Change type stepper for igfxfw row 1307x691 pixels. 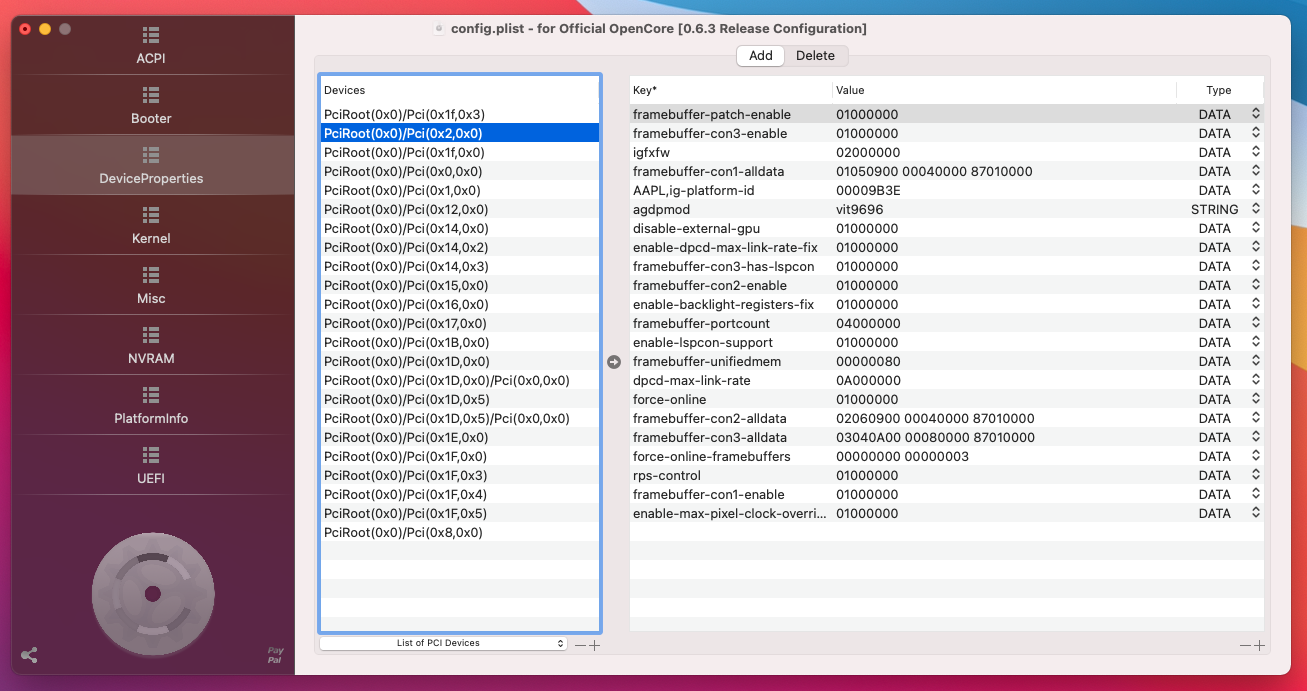[1256, 153]
